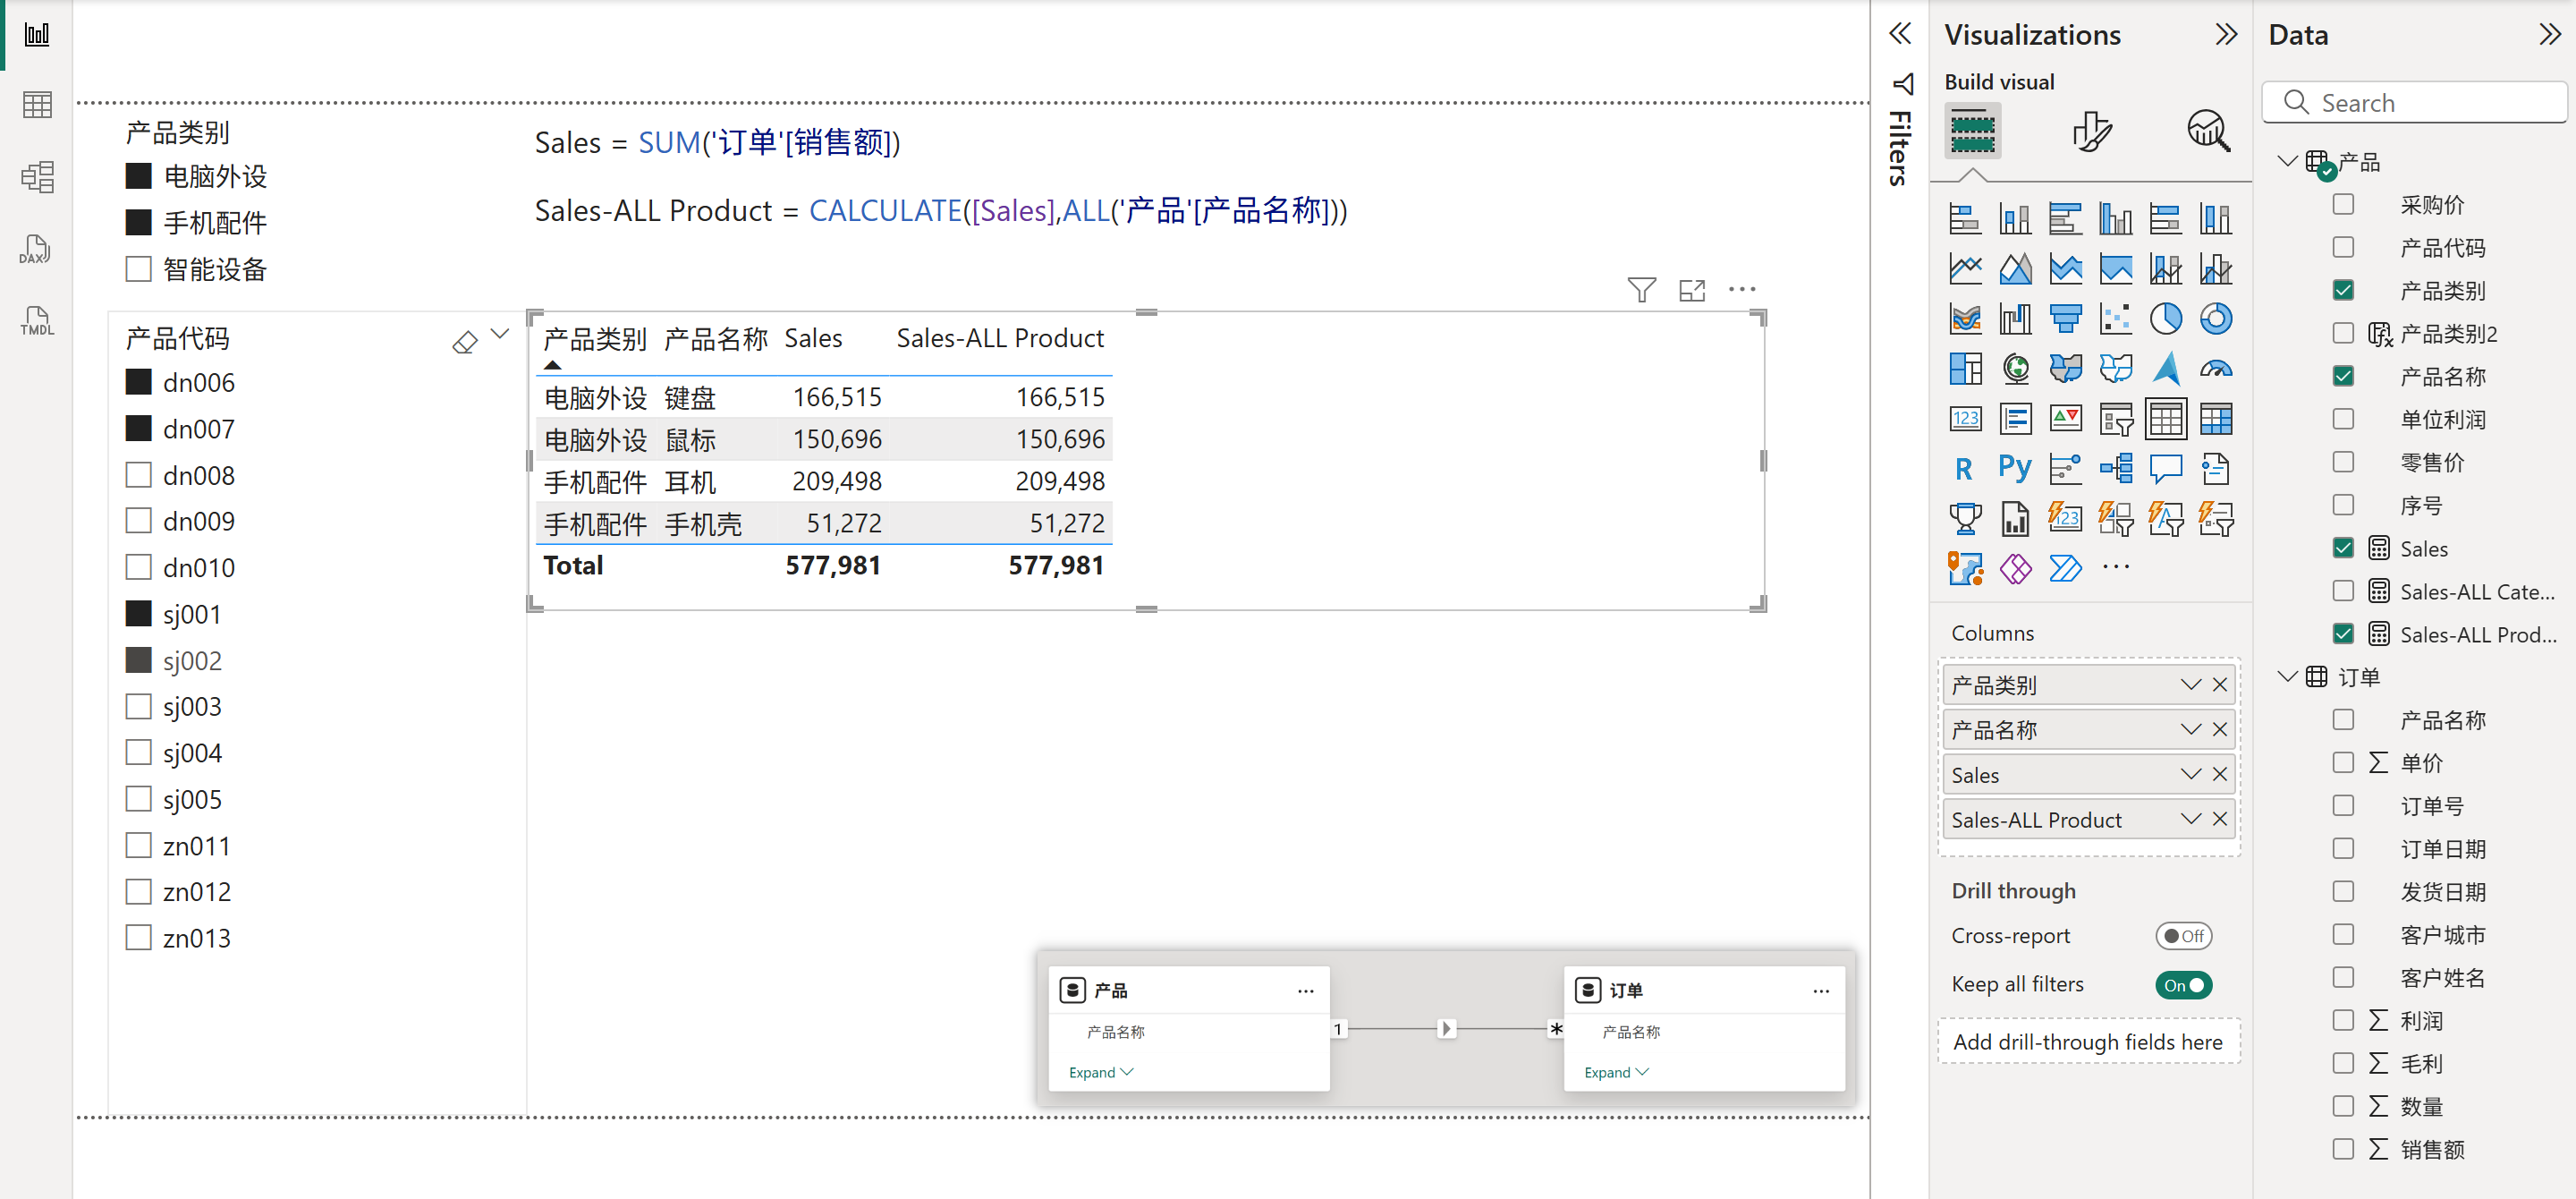Open TMDL view icon
The image size is (2576, 1199).
click(37, 321)
